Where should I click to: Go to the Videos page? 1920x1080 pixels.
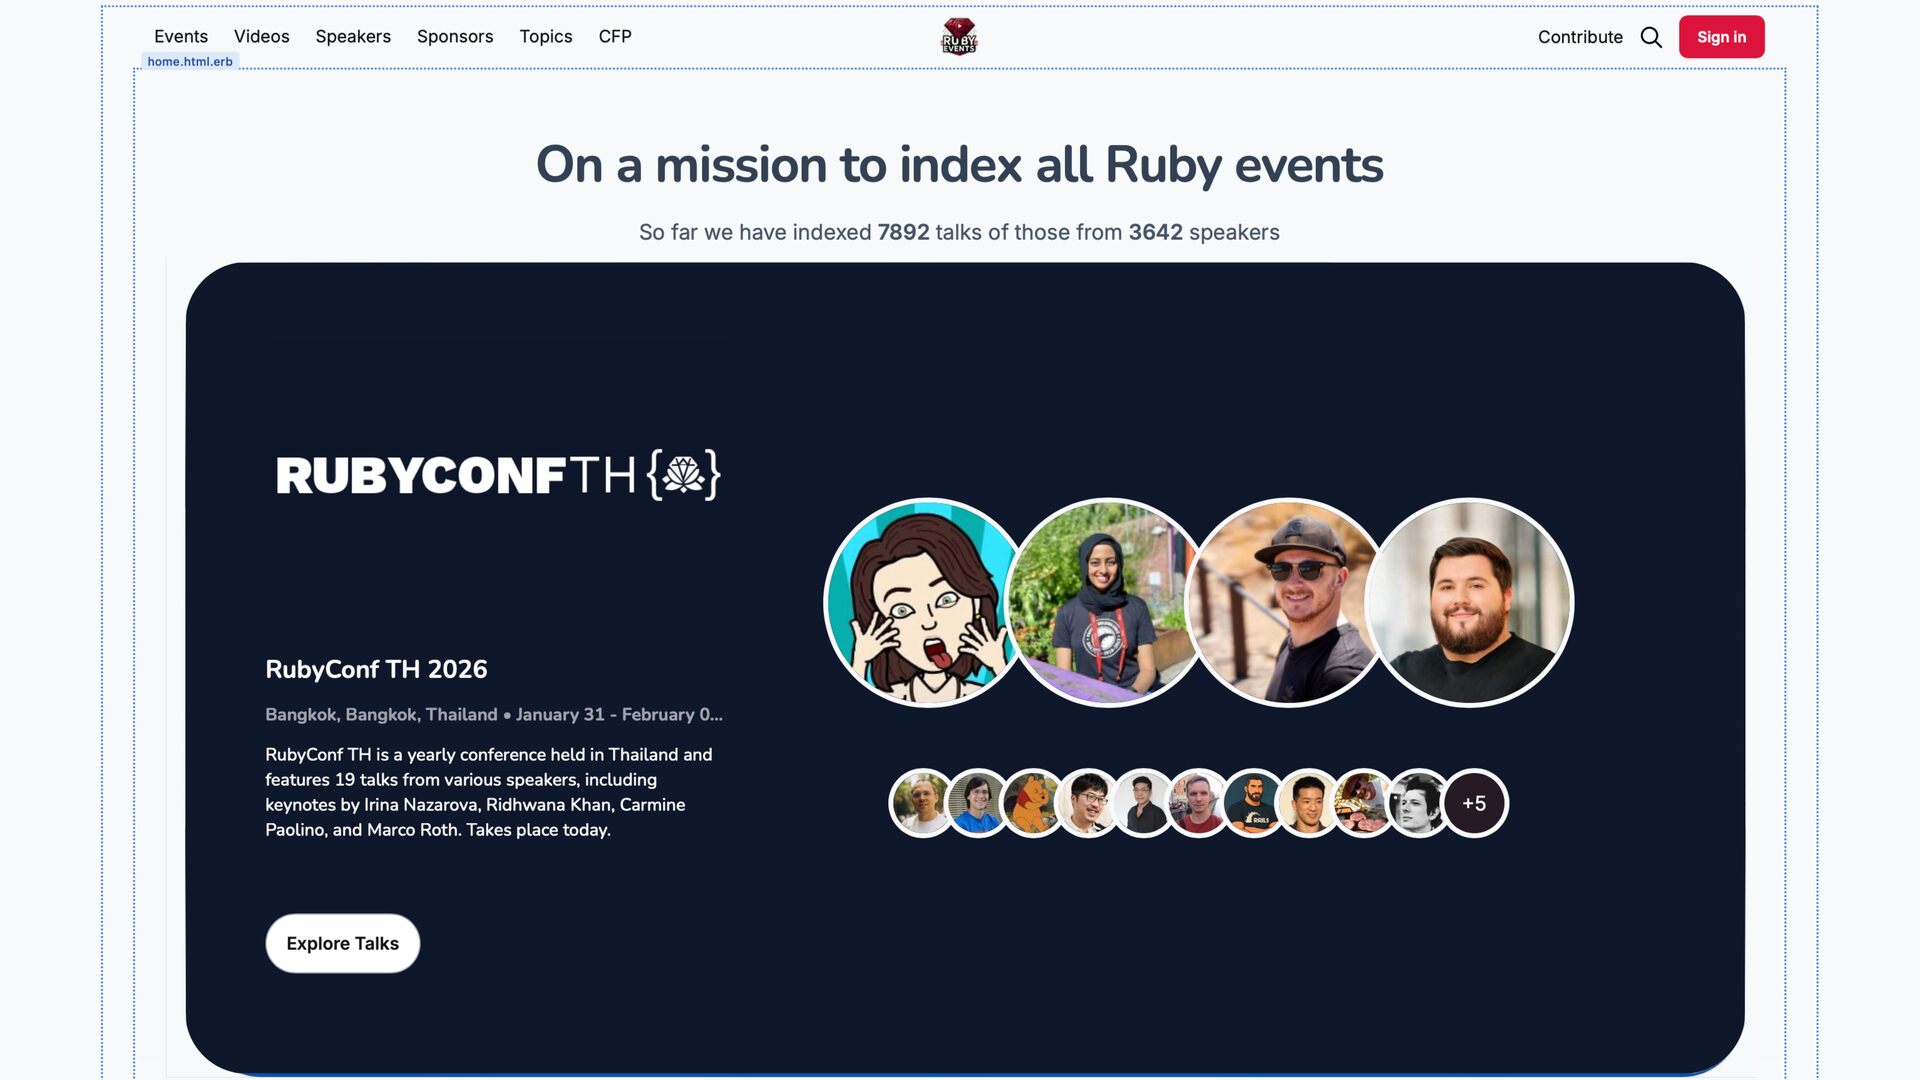click(x=261, y=36)
